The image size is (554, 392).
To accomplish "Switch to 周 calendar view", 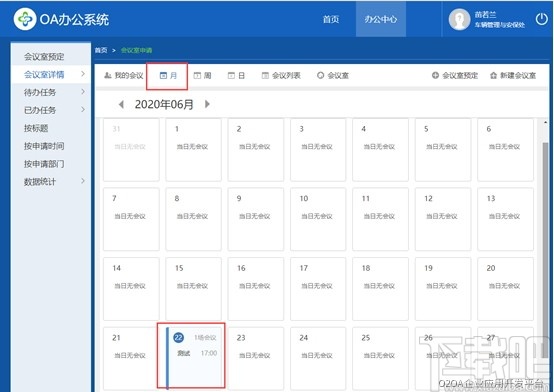I will click(x=202, y=75).
